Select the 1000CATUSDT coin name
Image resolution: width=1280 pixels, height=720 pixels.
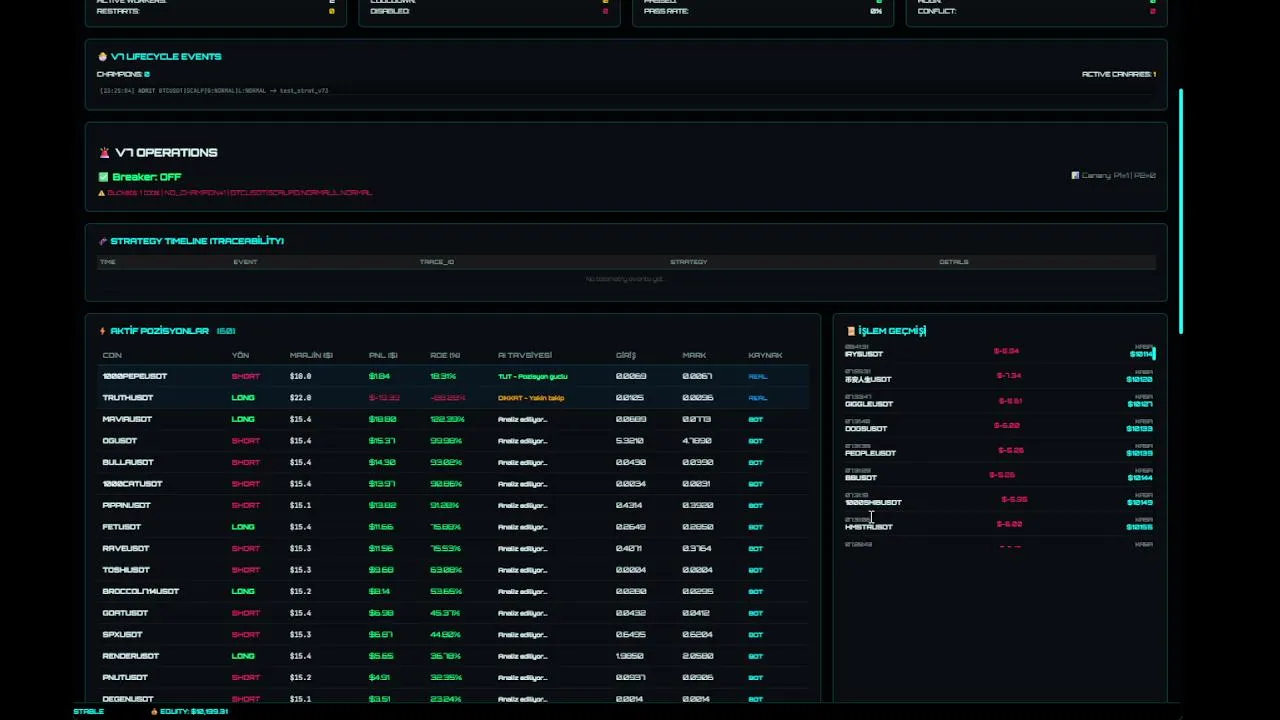pyautogui.click(x=132, y=484)
